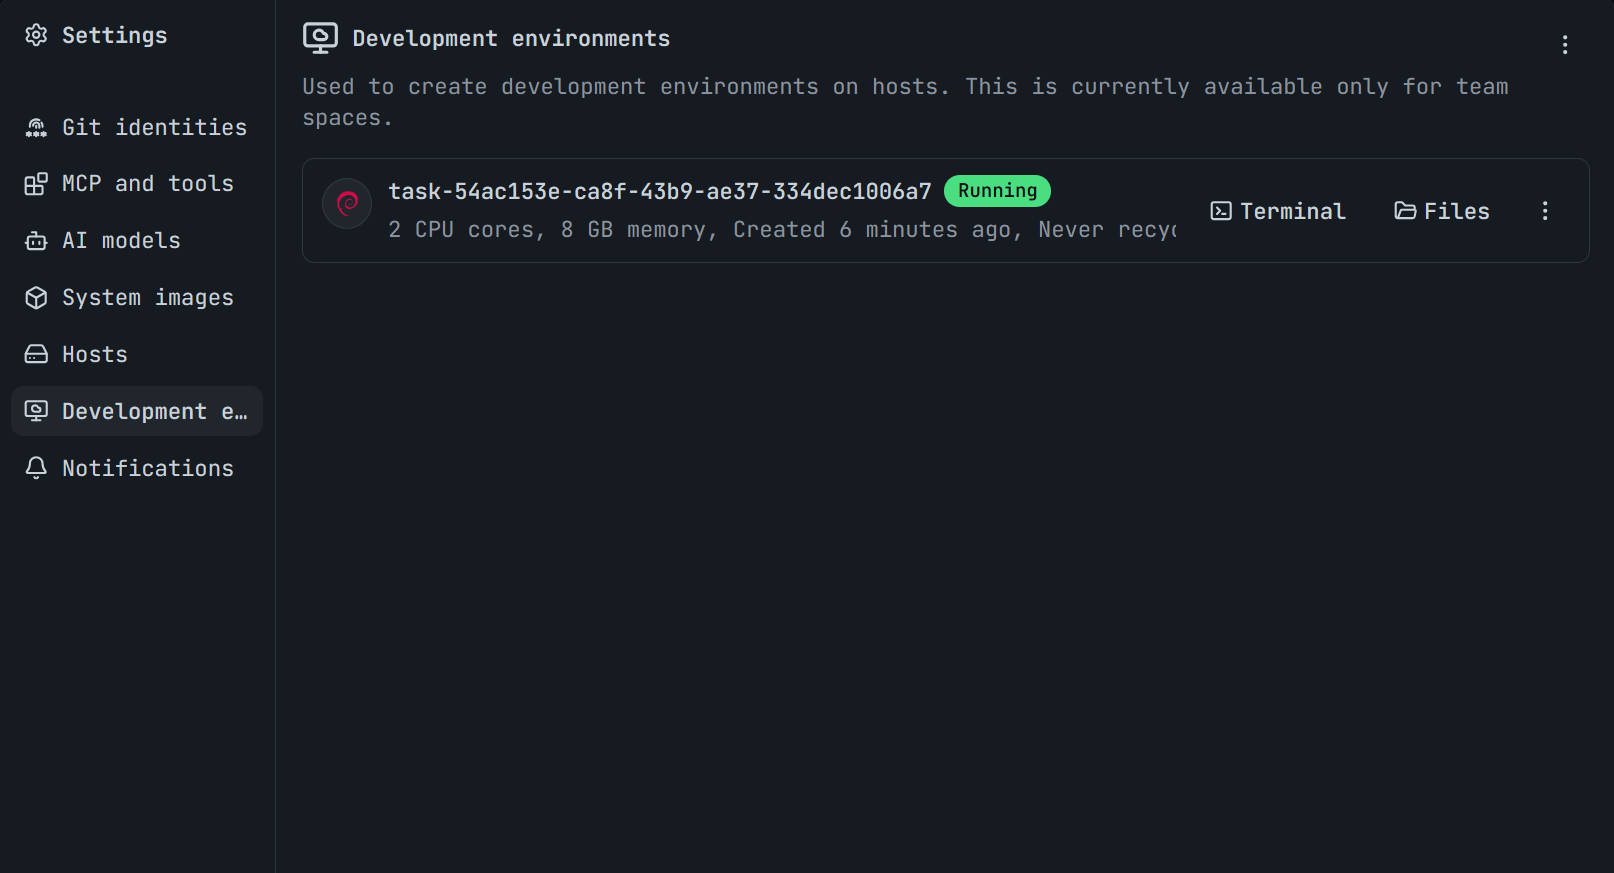Click the Development environments header monitor icon
The height and width of the screenshot is (873, 1614).
(x=320, y=38)
